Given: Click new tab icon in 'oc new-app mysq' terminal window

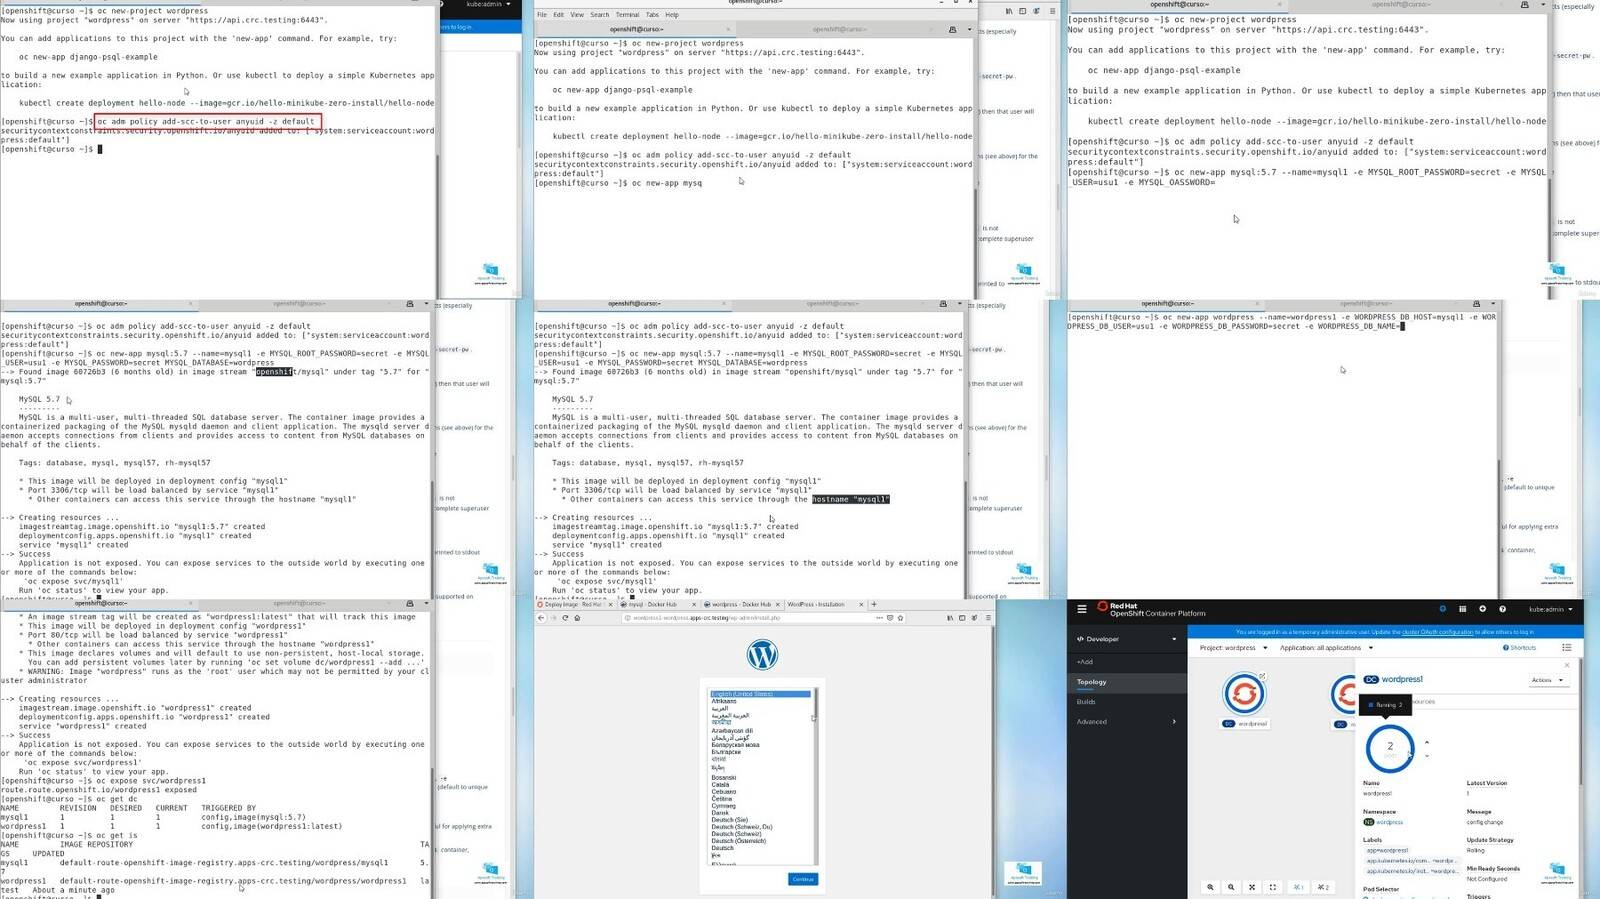Looking at the screenshot, I should [x=952, y=29].
